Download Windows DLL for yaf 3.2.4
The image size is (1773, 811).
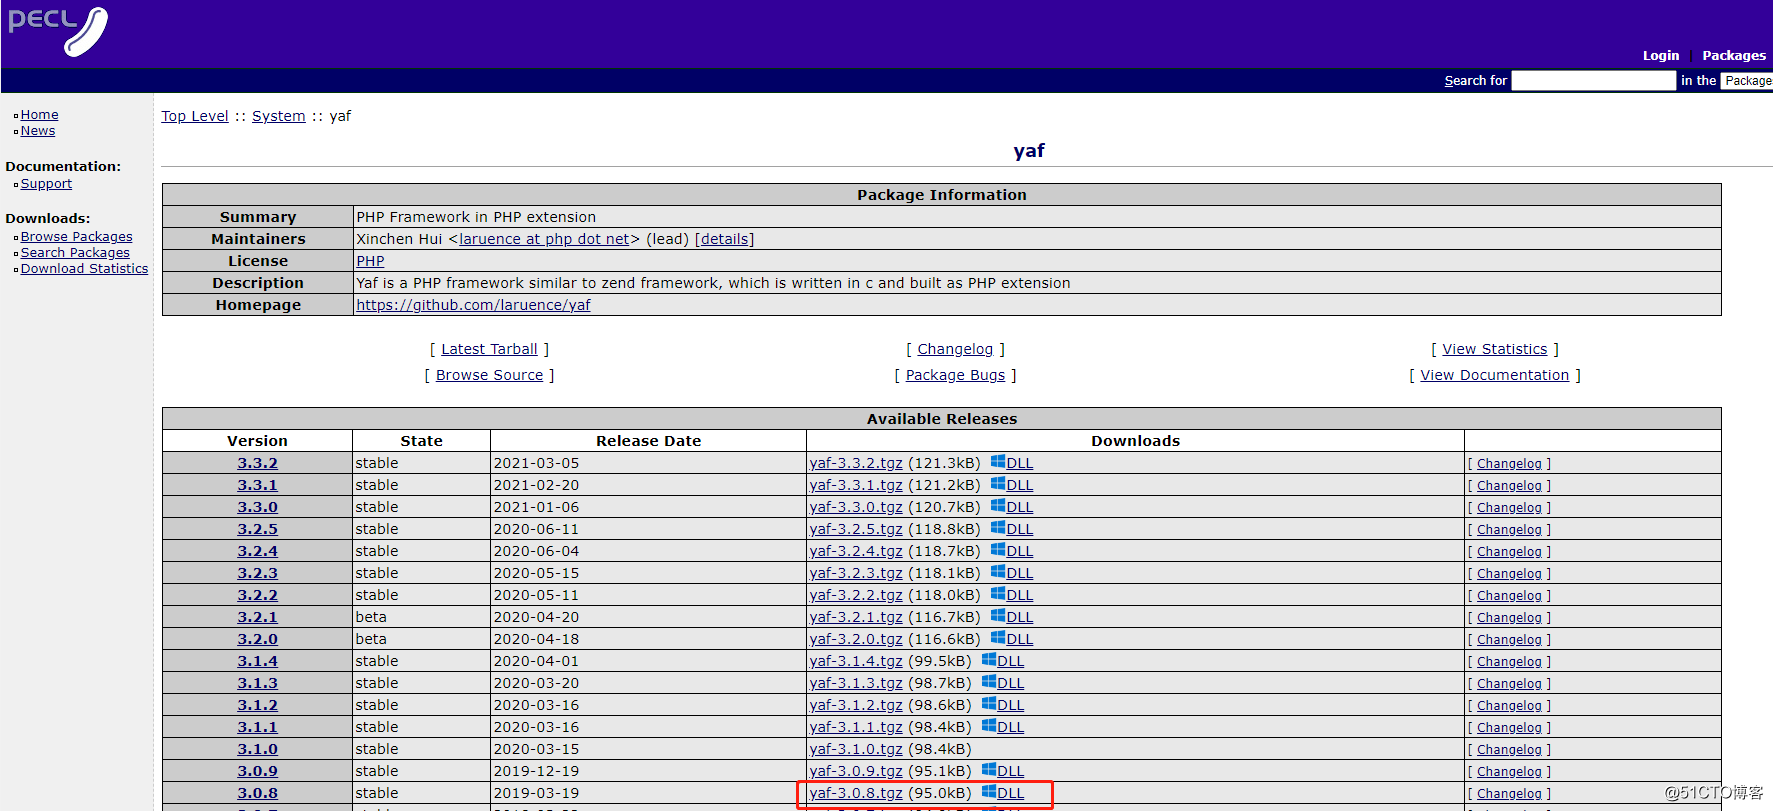(1012, 551)
